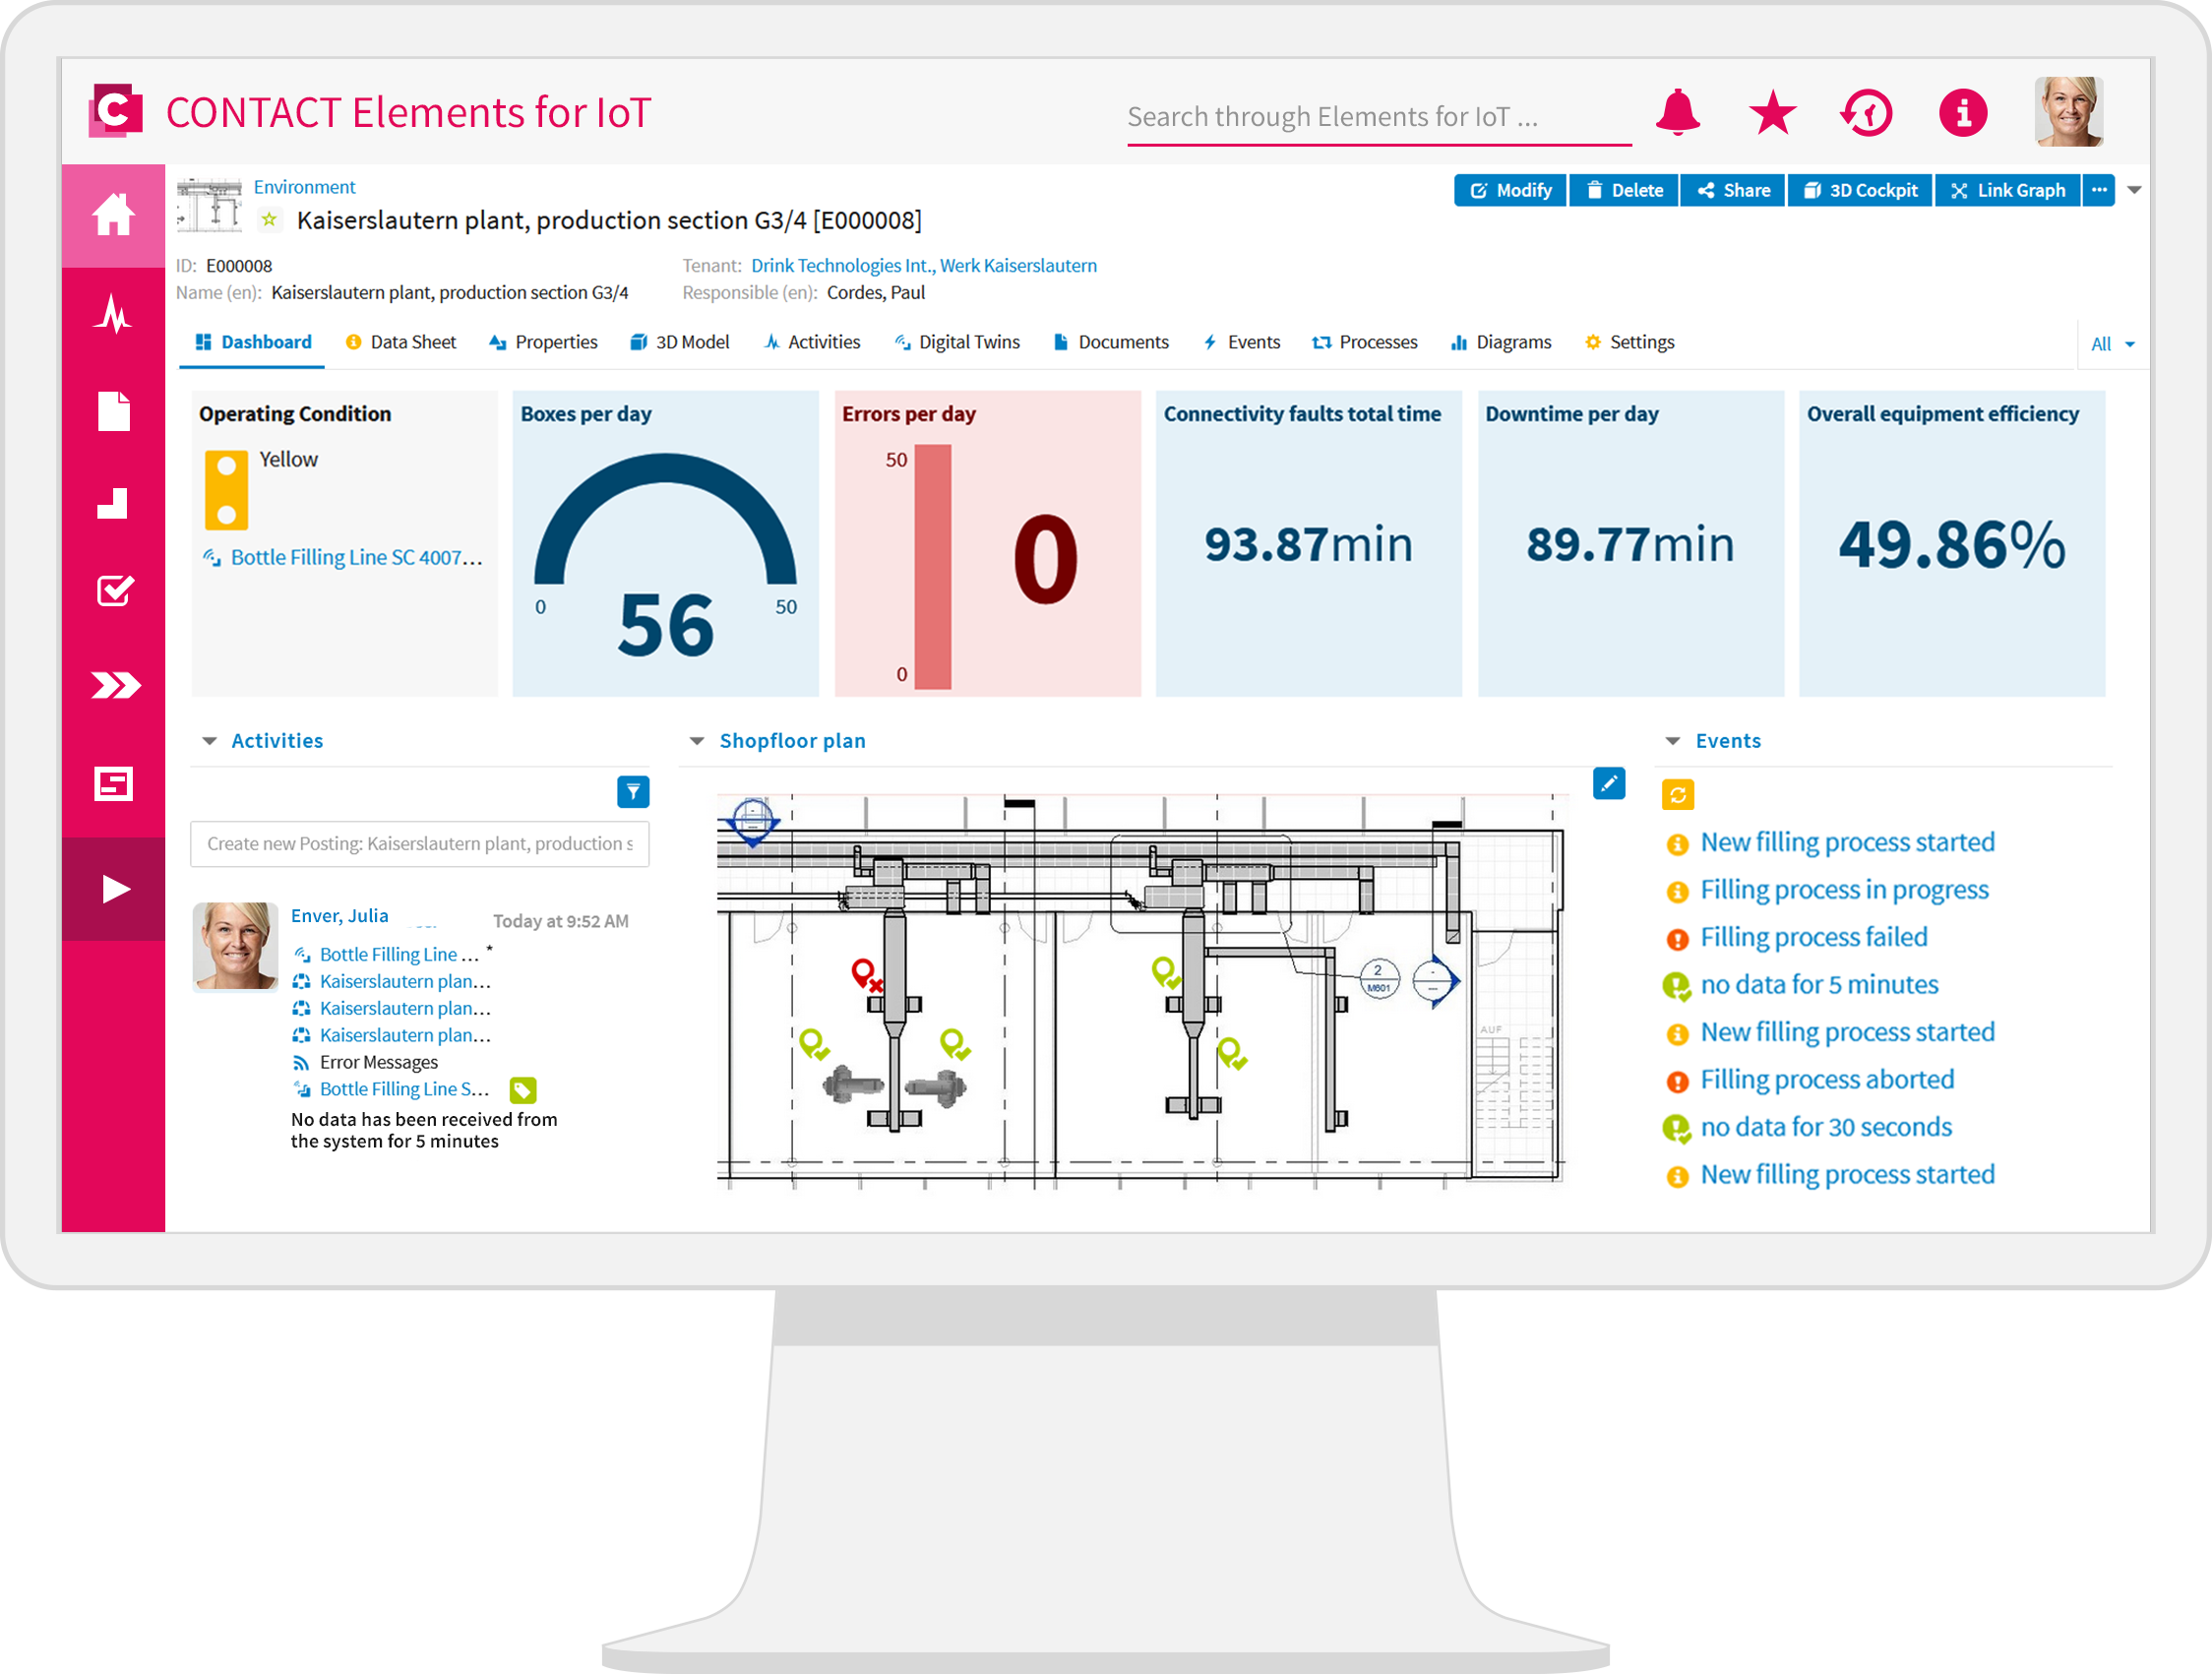Open Enver, Julia author link
2212x1674 pixels.
click(339, 915)
